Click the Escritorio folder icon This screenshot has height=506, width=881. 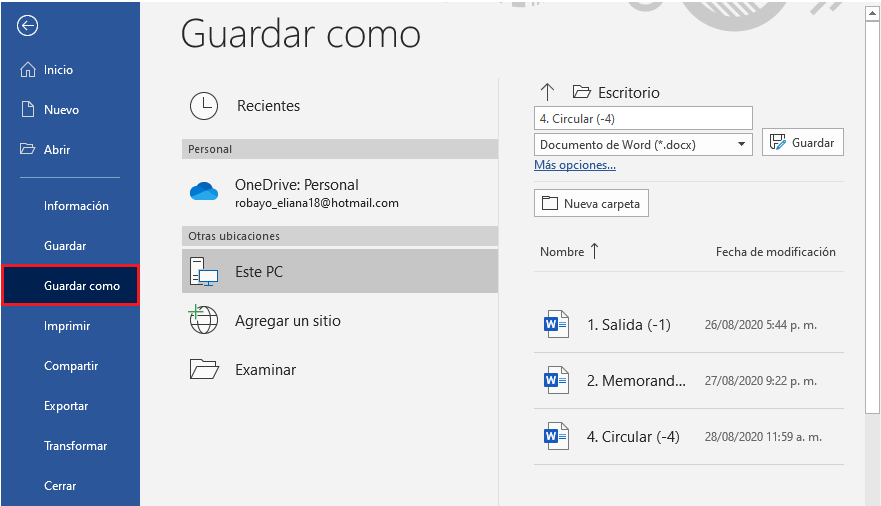[581, 92]
